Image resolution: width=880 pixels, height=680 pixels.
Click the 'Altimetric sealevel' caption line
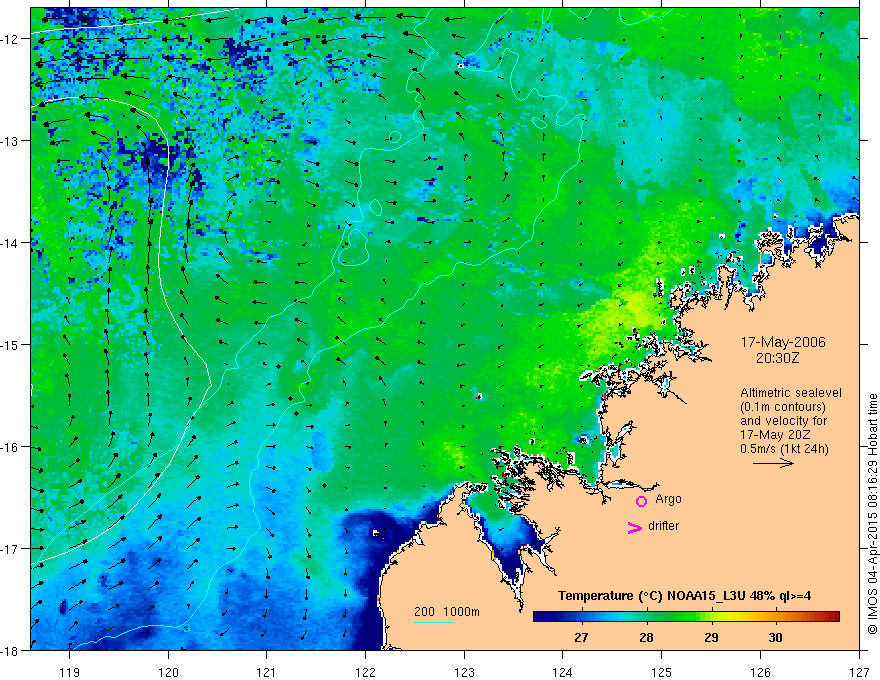(791, 393)
